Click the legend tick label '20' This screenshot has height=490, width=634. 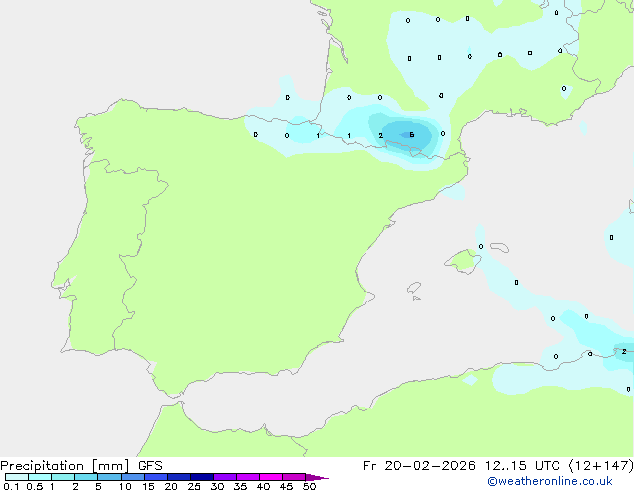[x=171, y=486]
